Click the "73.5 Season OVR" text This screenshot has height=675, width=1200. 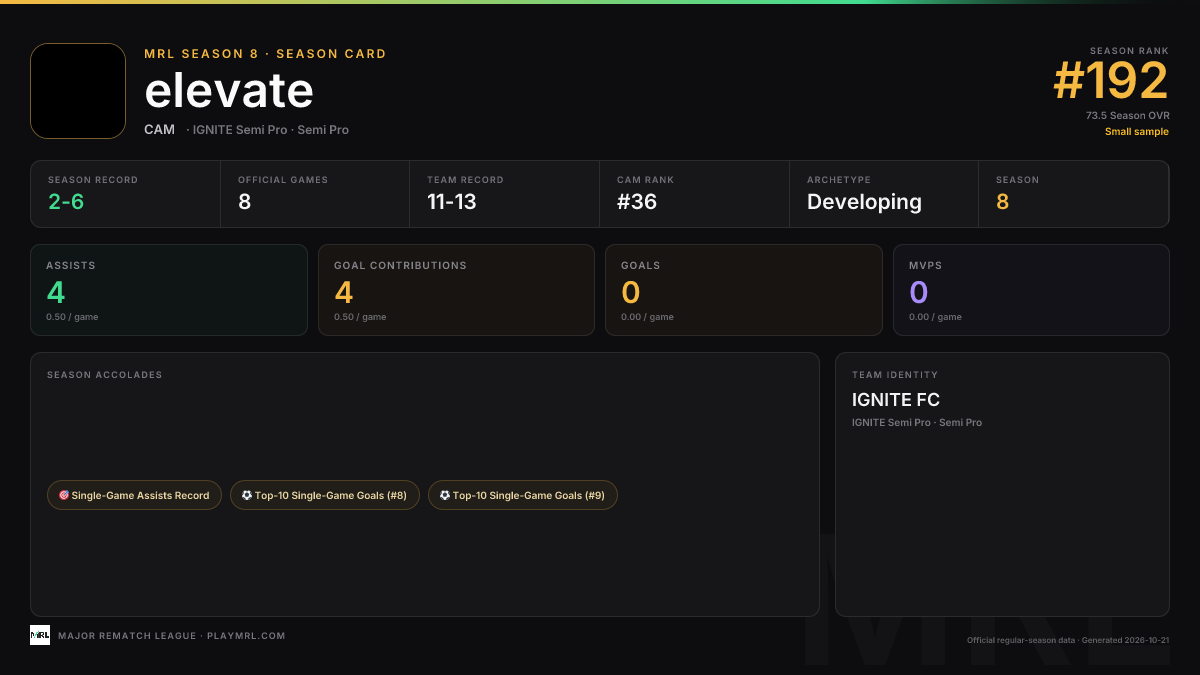coord(1127,116)
